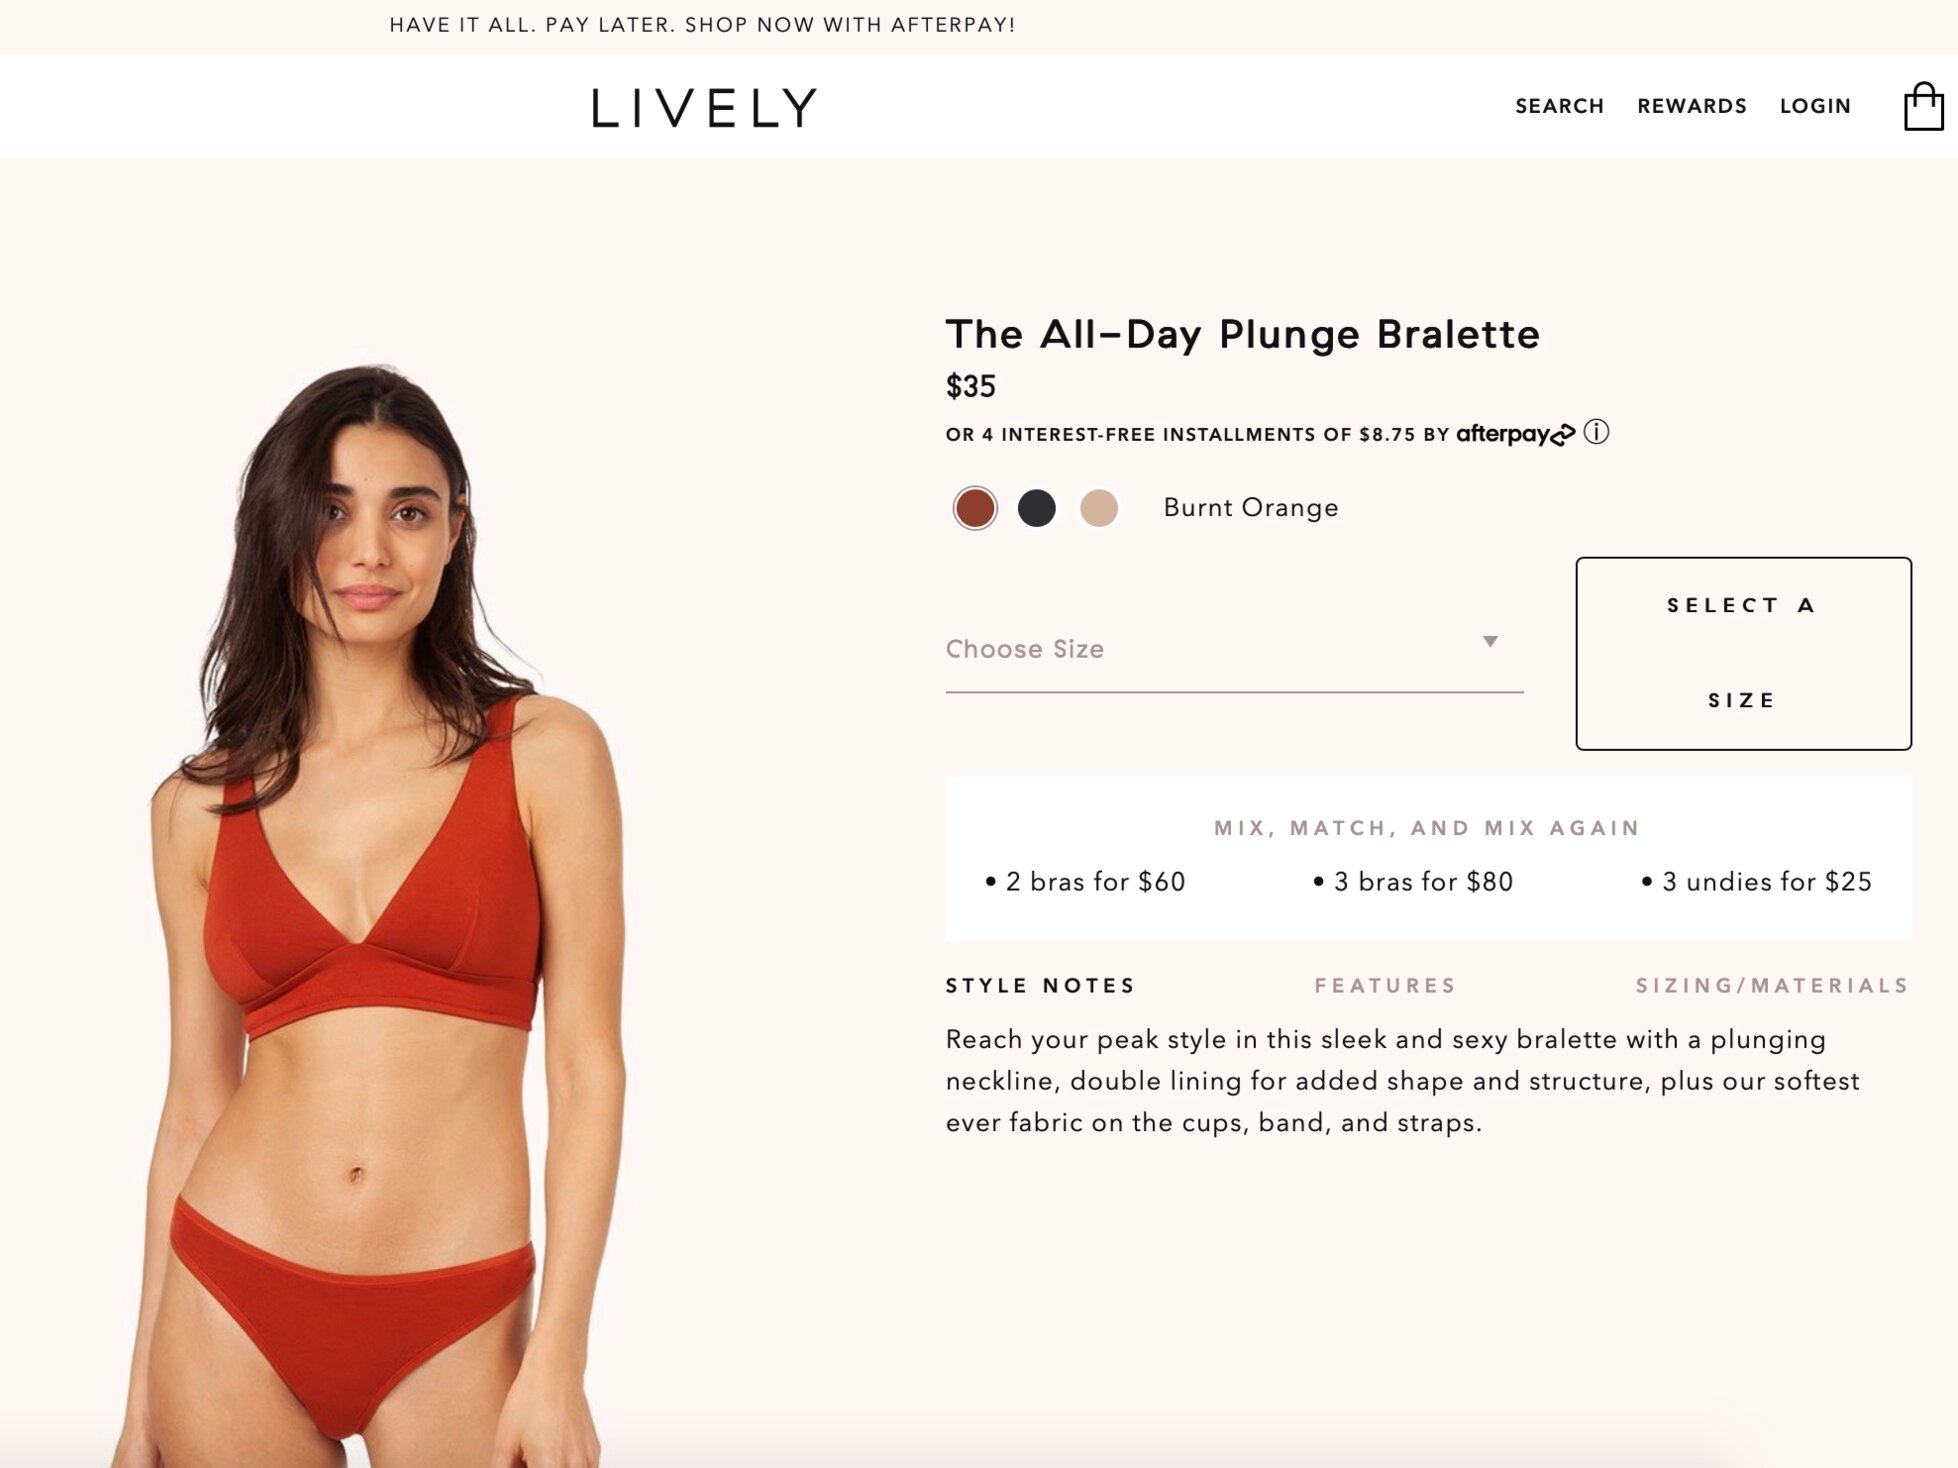Click the Afterpay promo banner
The image size is (1958, 1468).
(x=702, y=25)
